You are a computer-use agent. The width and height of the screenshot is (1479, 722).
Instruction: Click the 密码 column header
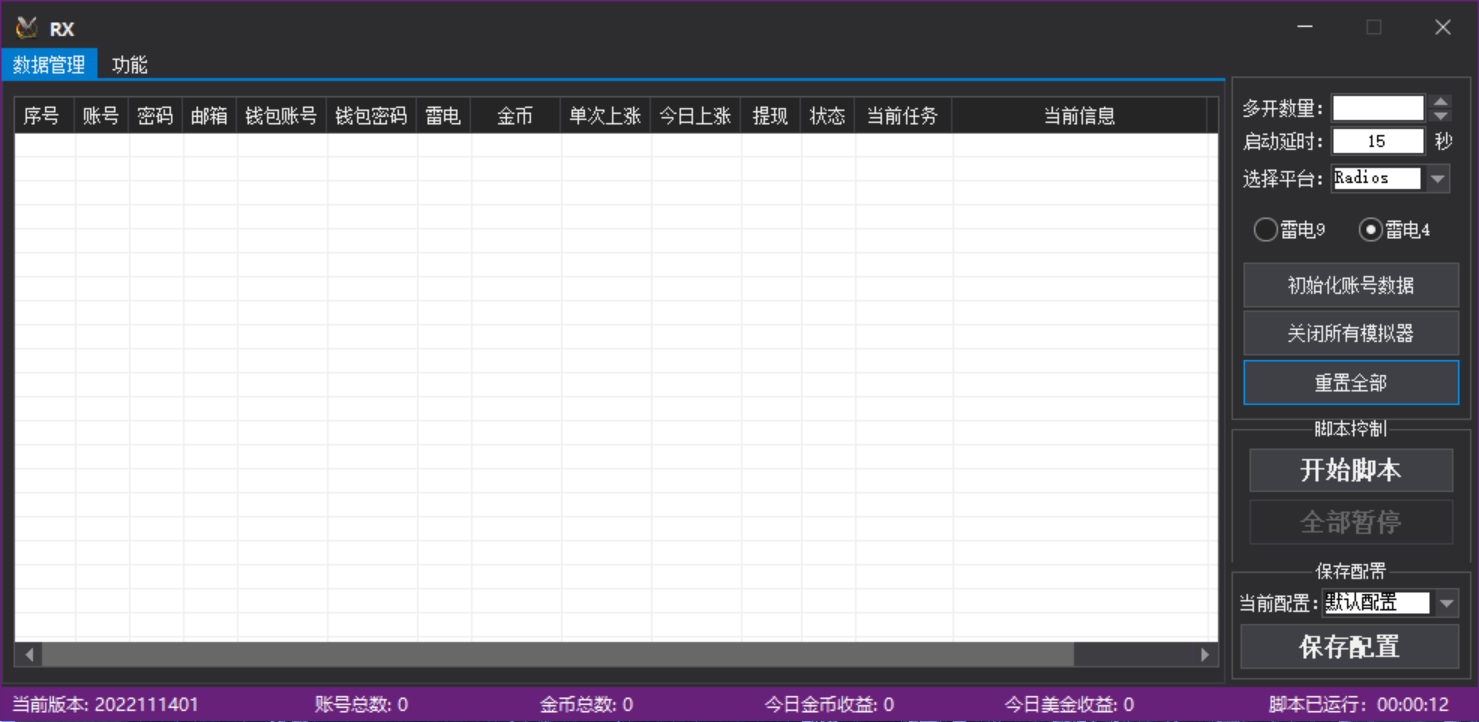(x=155, y=116)
